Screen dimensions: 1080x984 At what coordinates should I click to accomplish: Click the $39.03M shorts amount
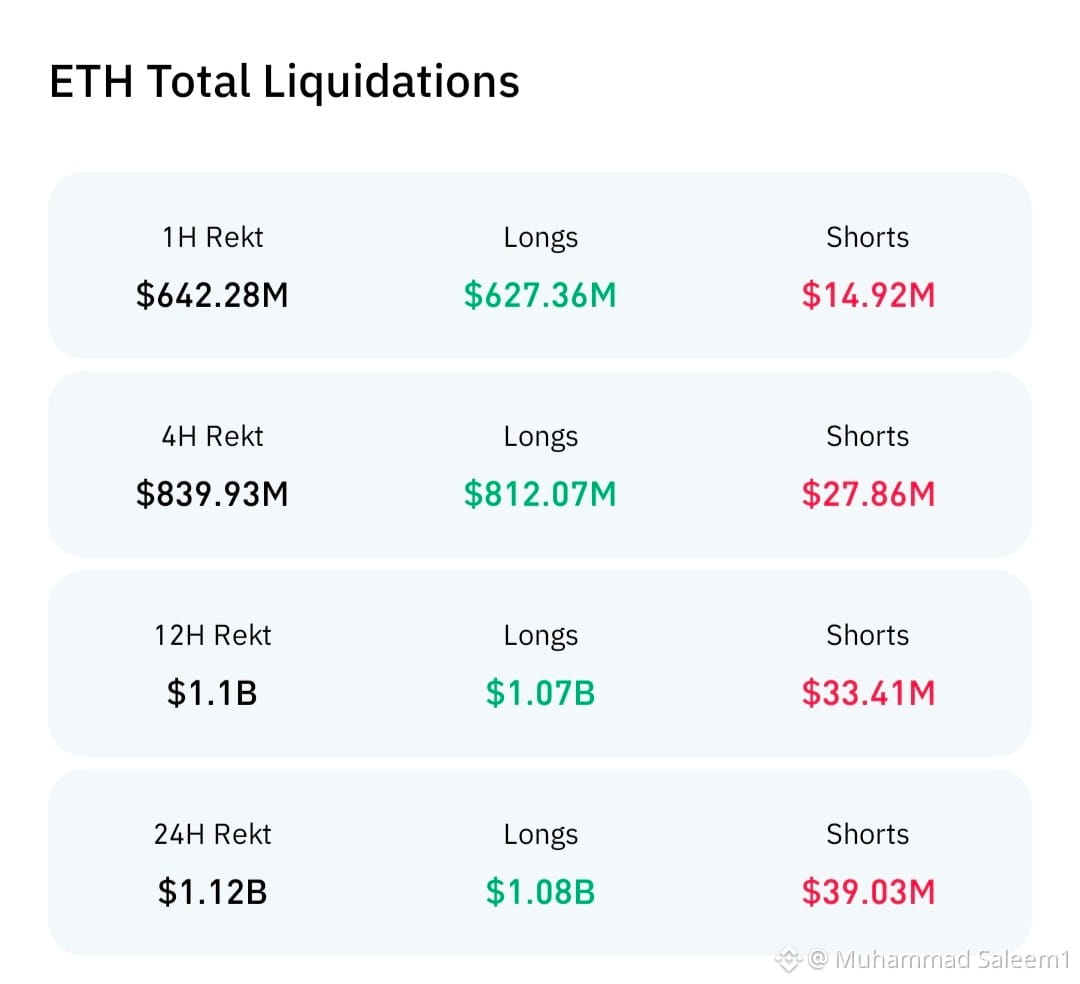(x=868, y=892)
